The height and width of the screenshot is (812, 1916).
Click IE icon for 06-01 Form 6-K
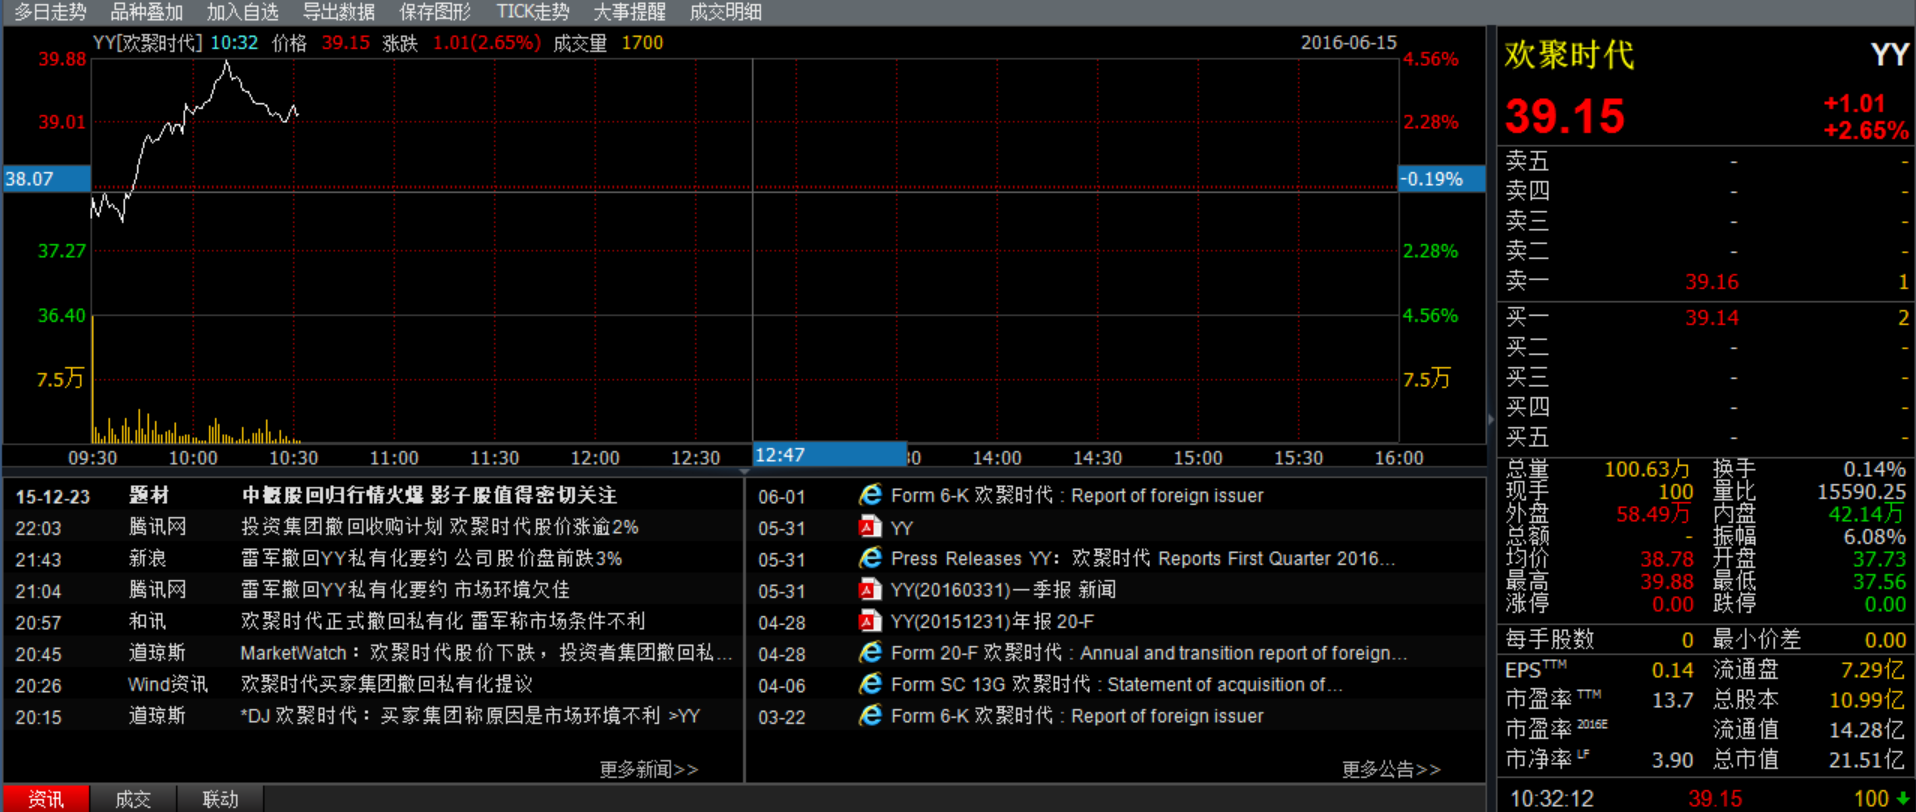(x=870, y=495)
